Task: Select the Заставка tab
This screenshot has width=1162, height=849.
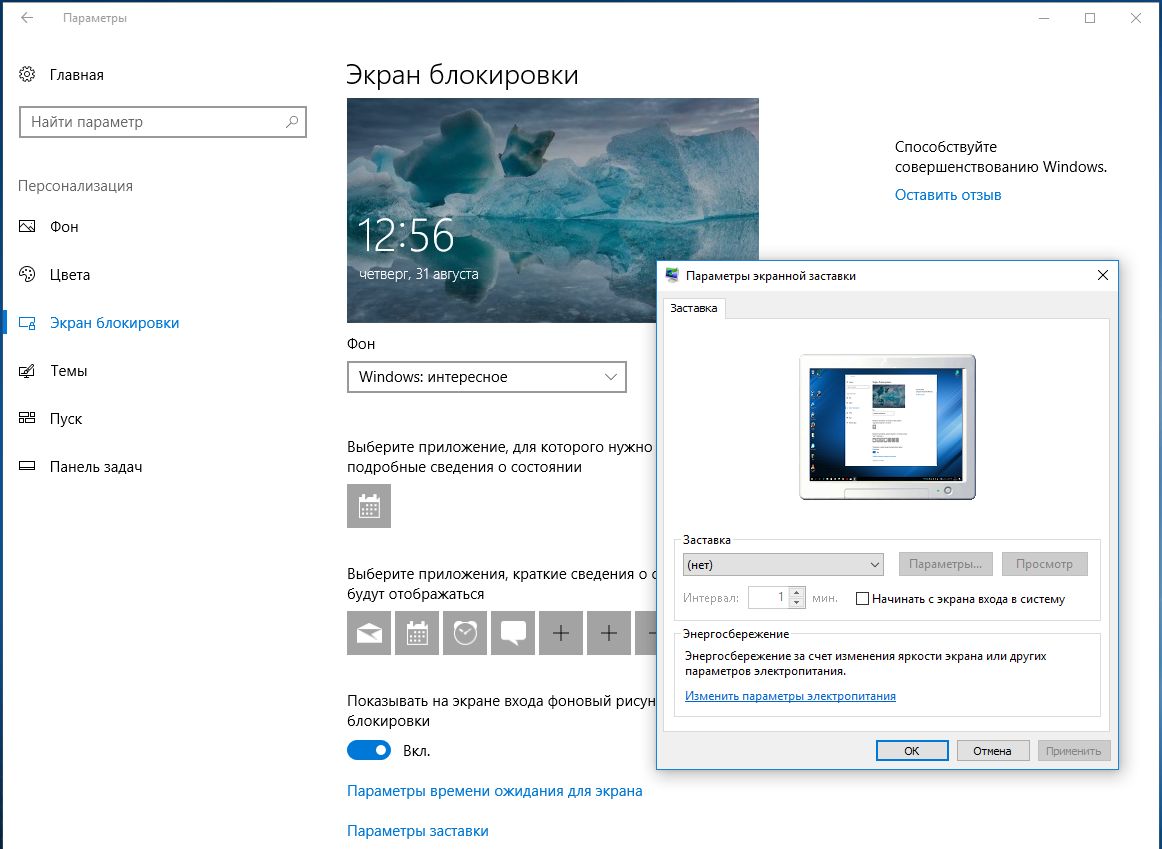Action: (694, 308)
